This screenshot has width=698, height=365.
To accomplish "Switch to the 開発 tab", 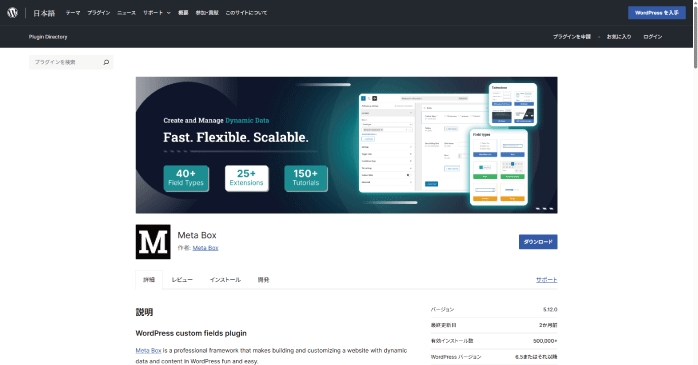I will [x=264, y=280].
